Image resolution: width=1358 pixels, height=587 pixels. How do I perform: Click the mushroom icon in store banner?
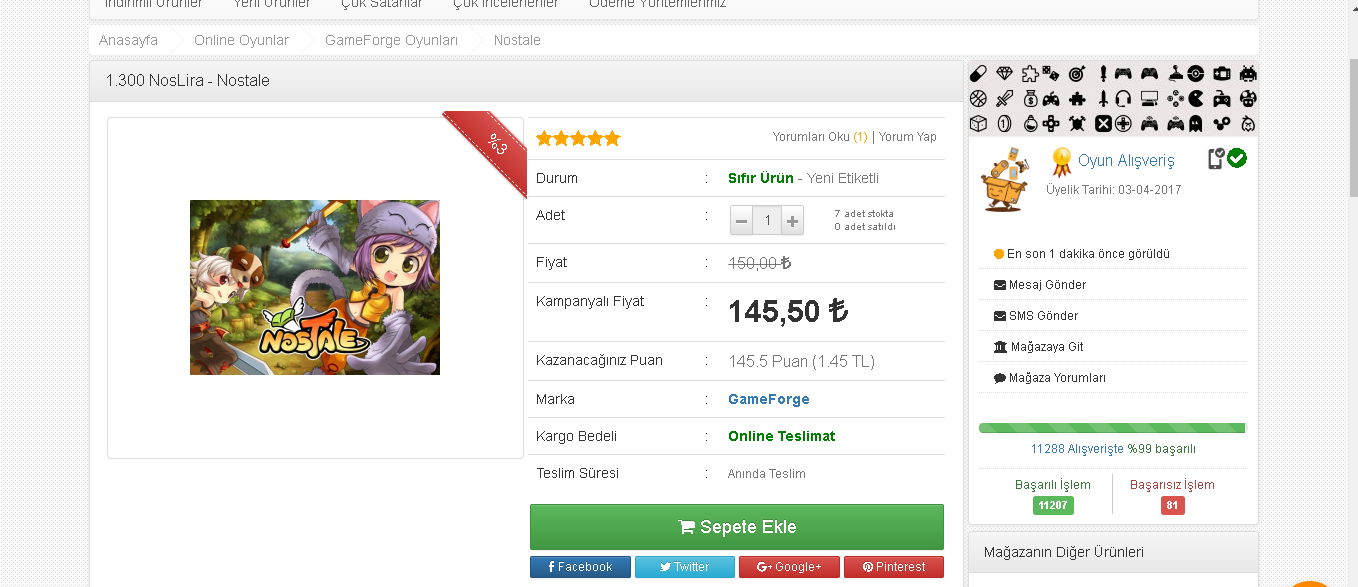click(x=1248, y=98)
